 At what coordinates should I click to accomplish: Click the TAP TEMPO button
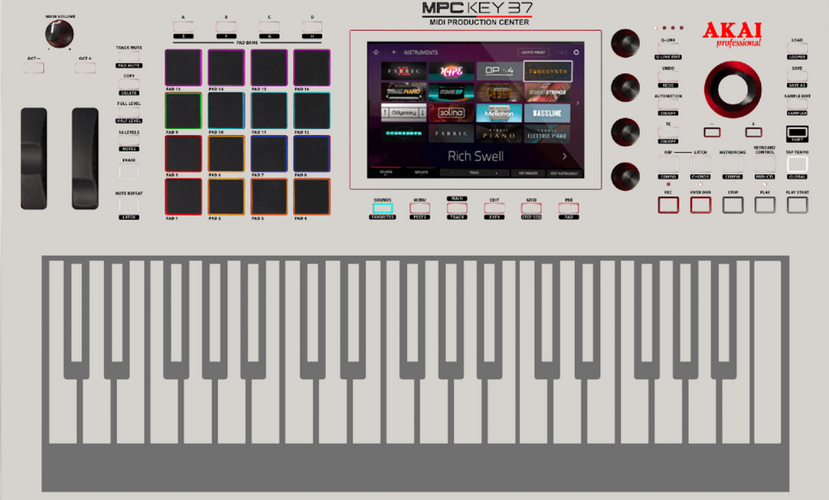(797, 164)
